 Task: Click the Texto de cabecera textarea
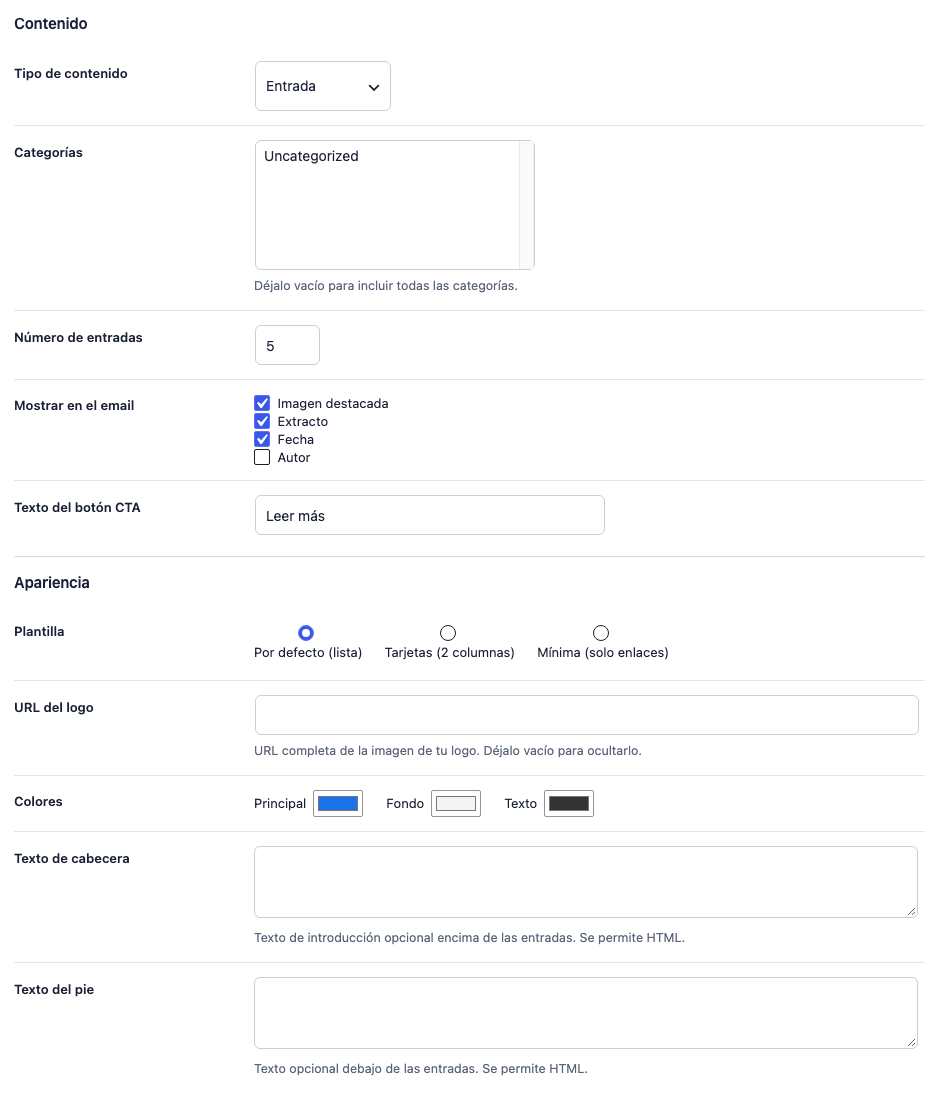coord(586,882)
